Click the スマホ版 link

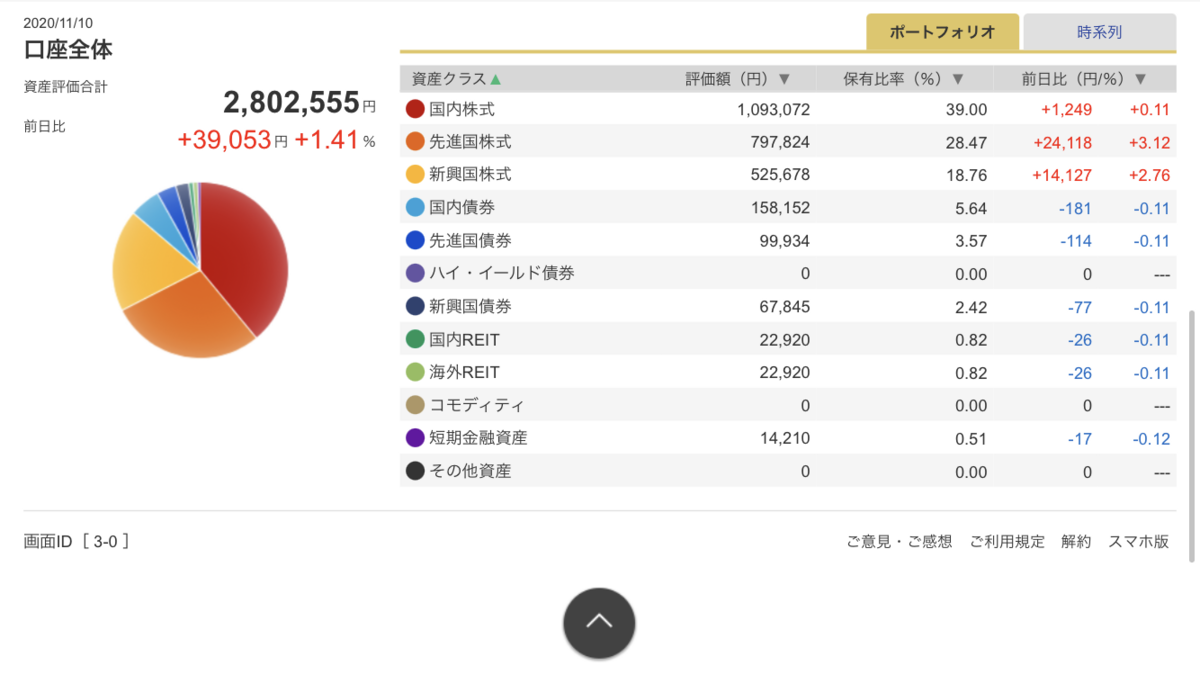(x=1139, y=541)
